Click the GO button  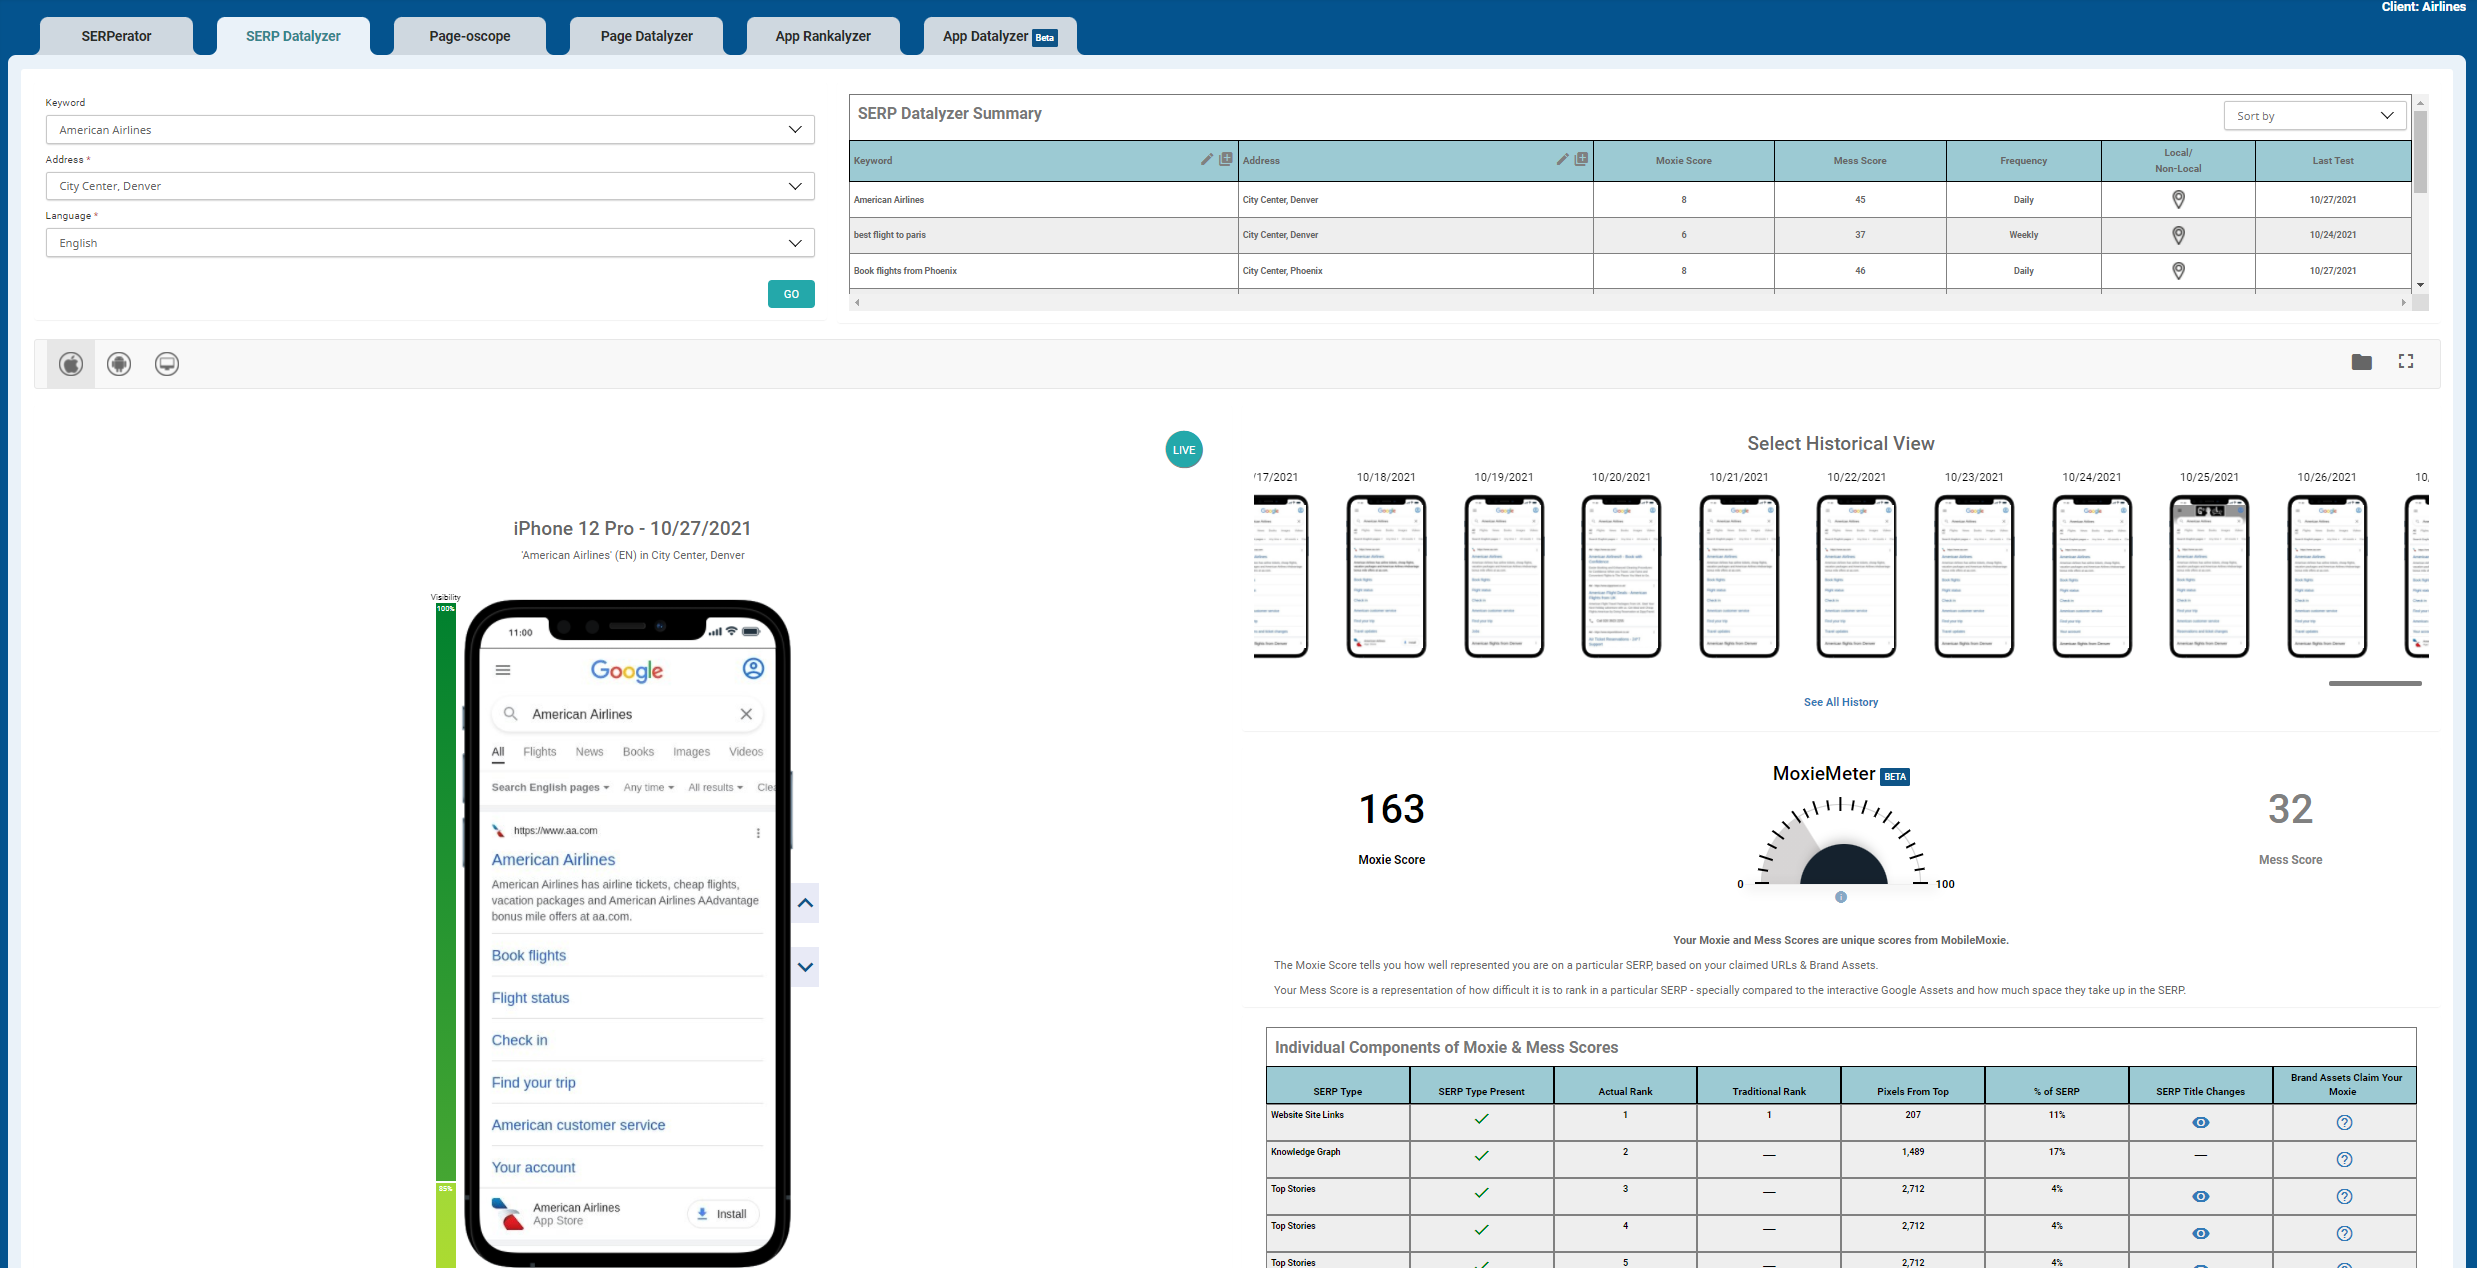(791, 294)
